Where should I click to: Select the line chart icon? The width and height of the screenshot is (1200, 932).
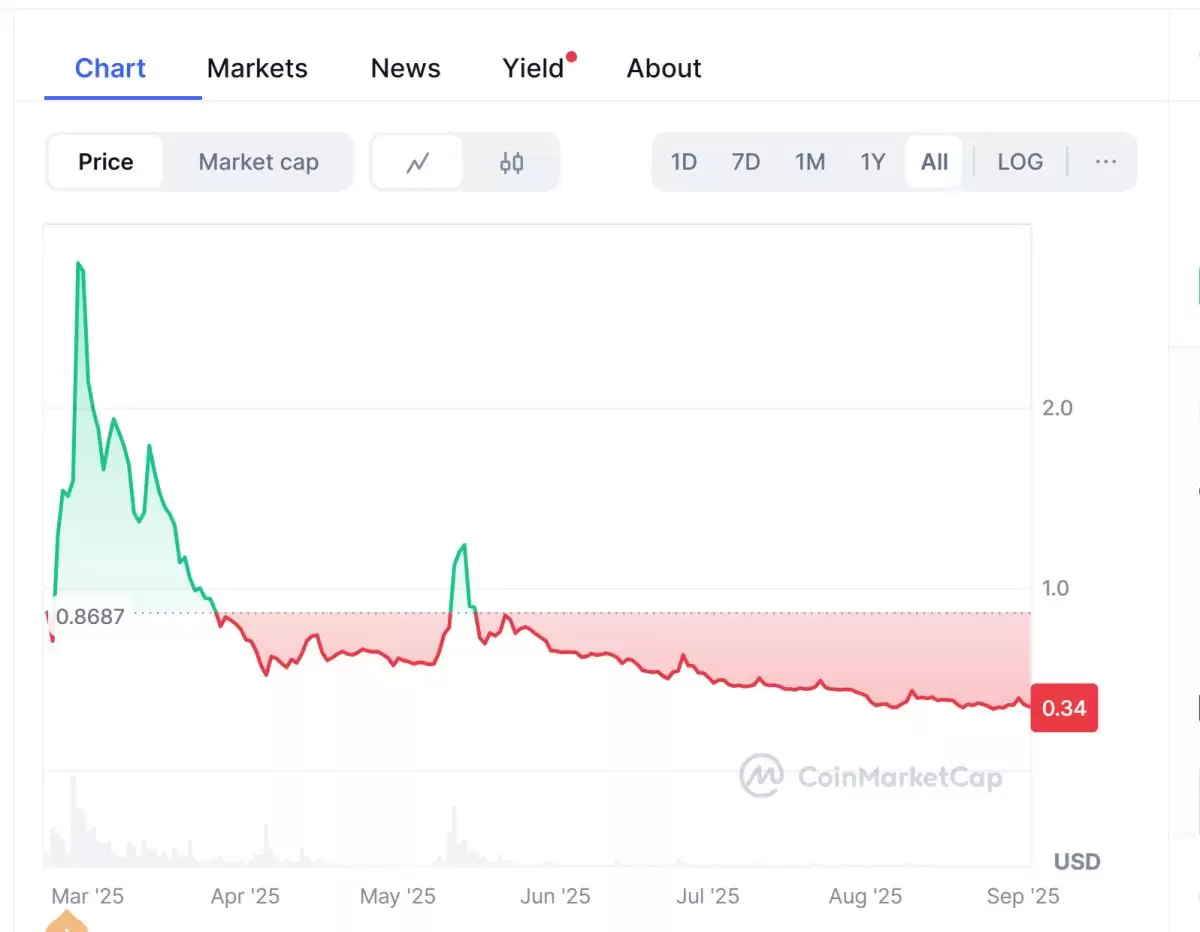tap(417, 162)
